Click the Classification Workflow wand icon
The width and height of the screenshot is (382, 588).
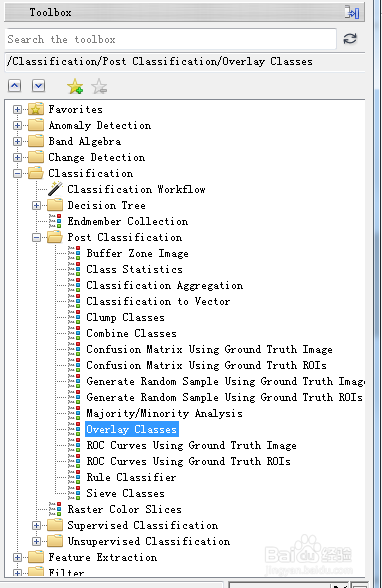click(55, 189)
